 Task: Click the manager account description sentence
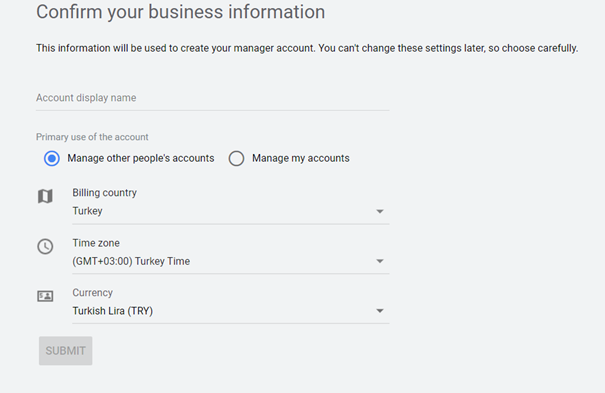(x=307, y=48)
